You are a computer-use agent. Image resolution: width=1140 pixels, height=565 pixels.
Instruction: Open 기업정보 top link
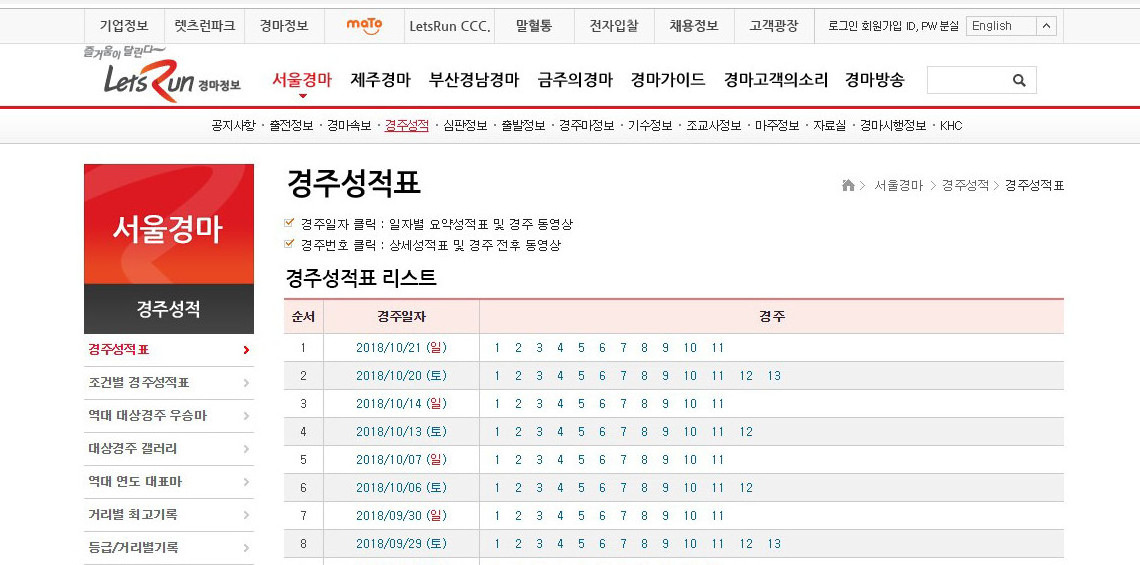click(x=124, y=26)
